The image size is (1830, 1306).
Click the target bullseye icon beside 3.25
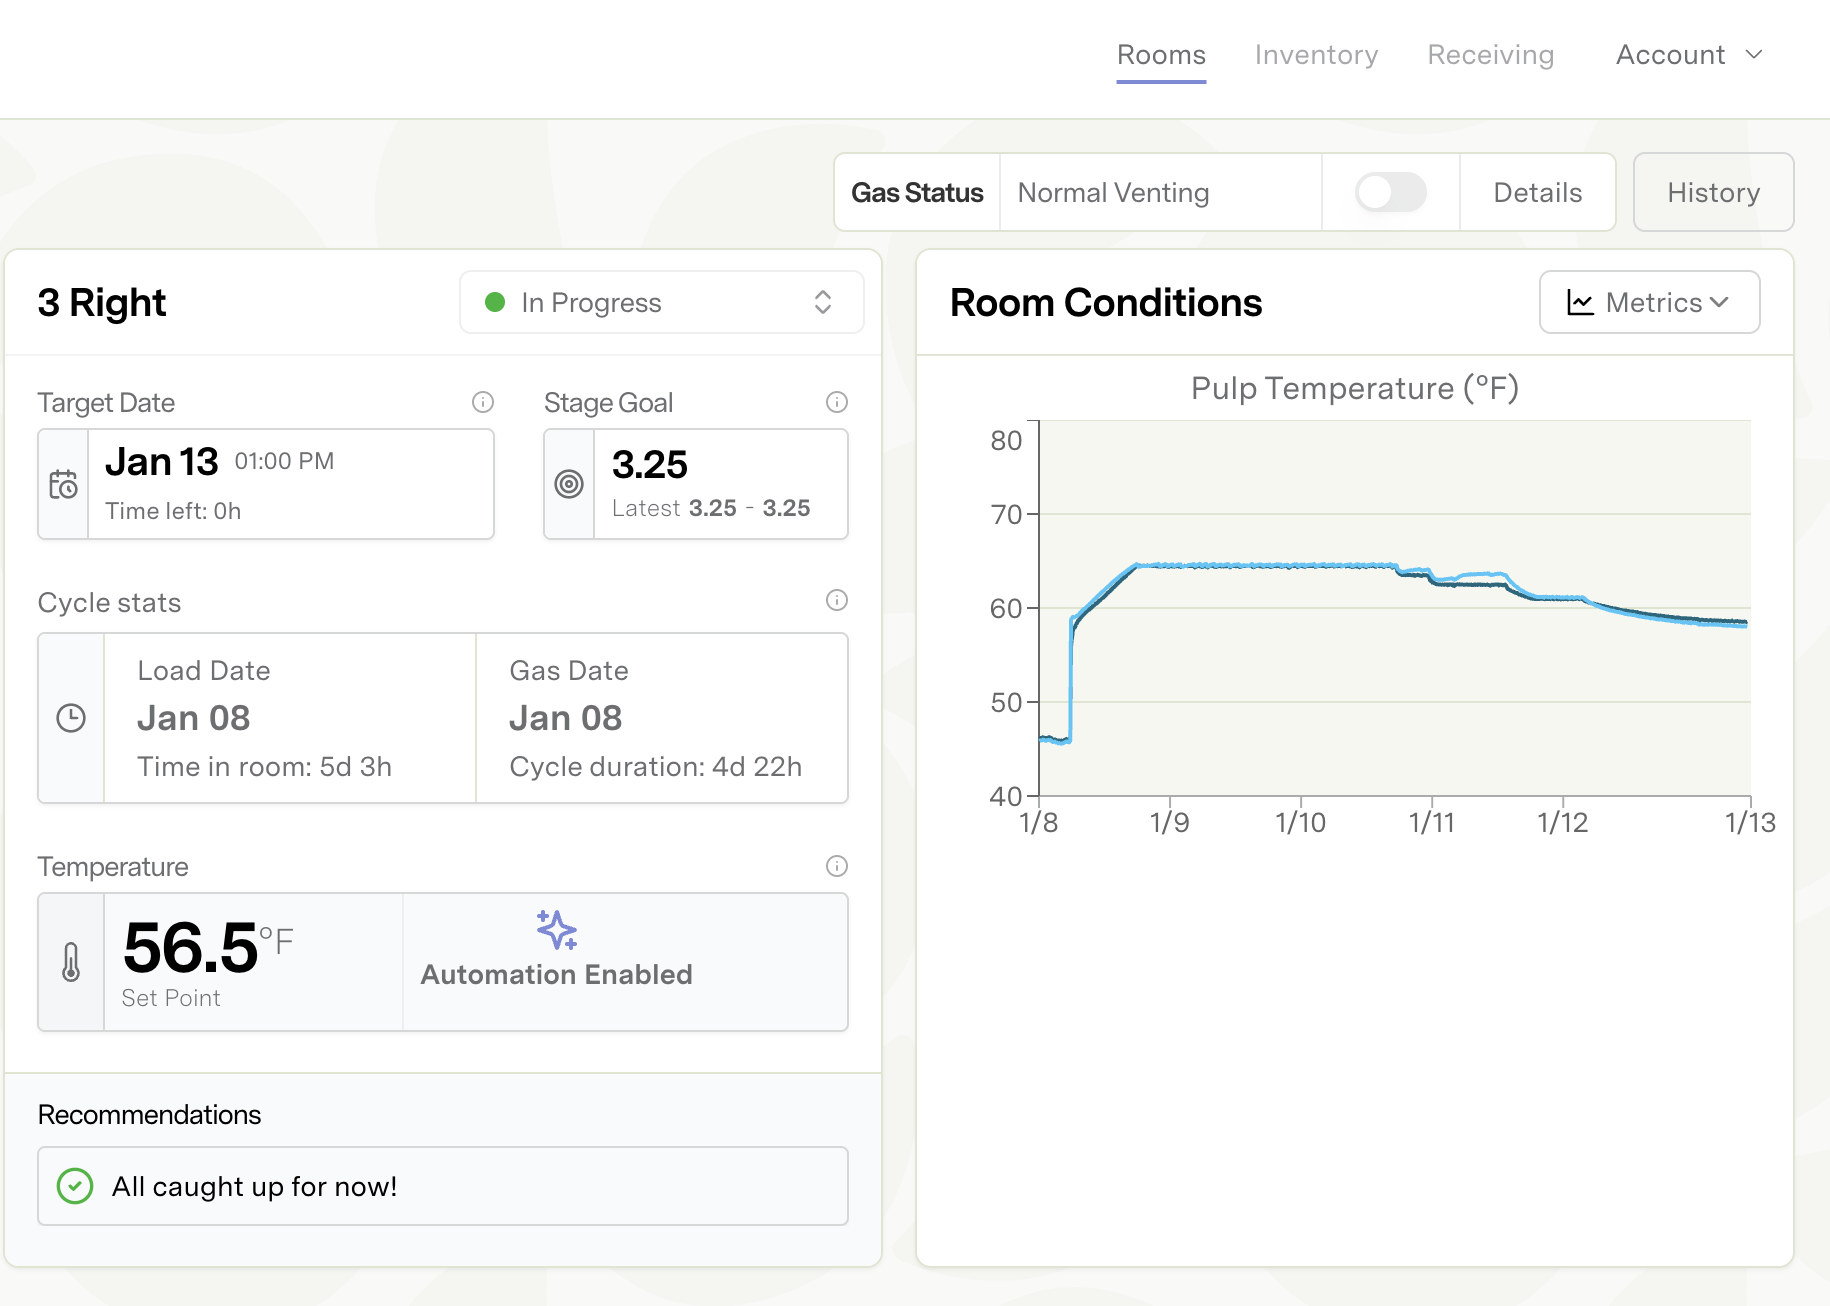pos(569,485)
